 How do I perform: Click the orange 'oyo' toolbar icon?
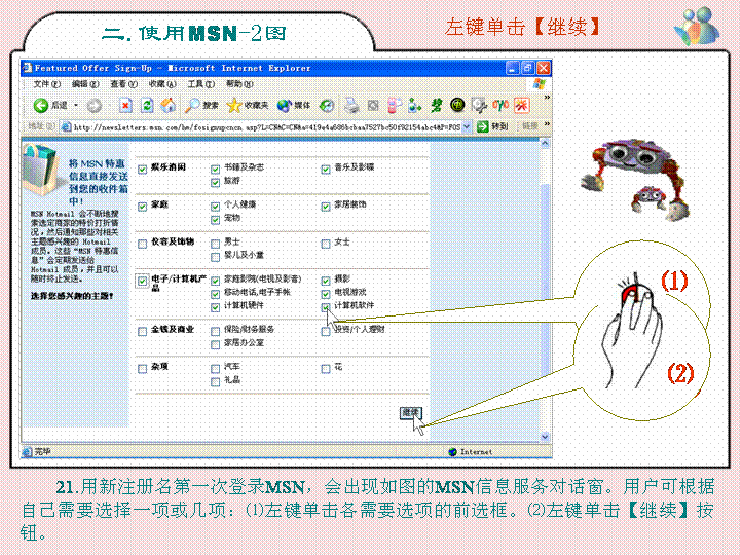pos(501,104)
